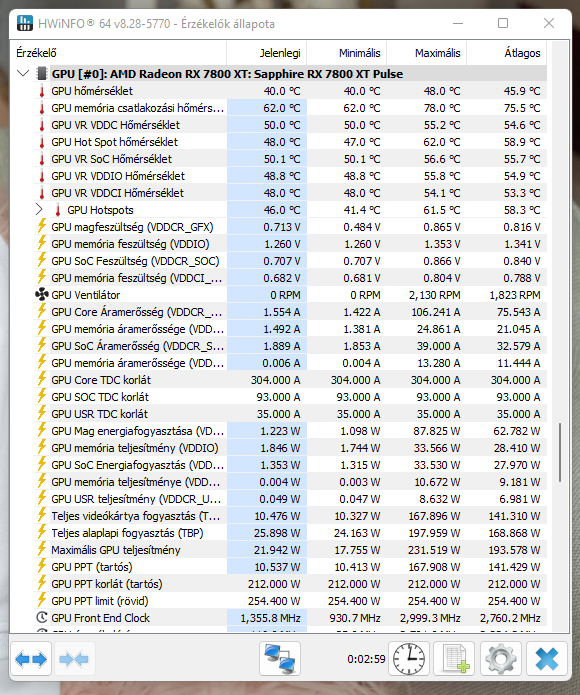Click the blue X close sensors button
This screenshot has width=580, height=695.
click(547, 660)
